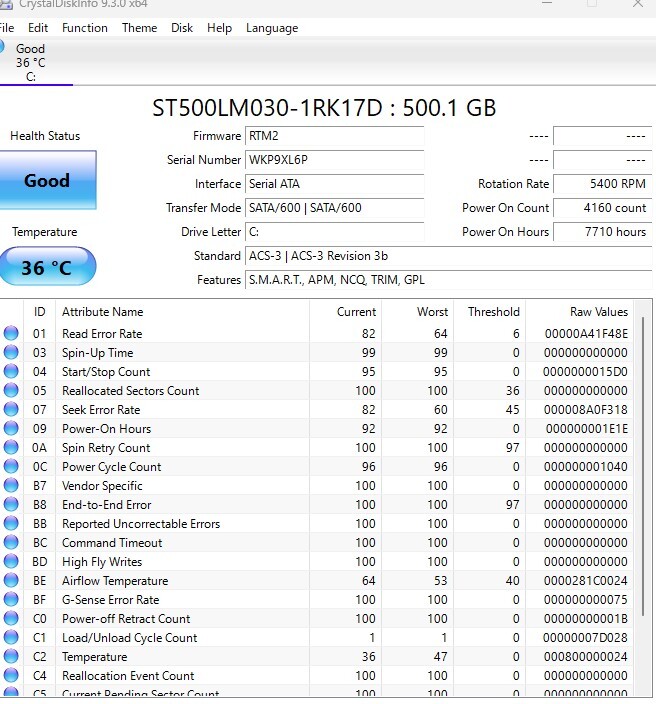Image resolution: width=656 pixels, height=704 pixels.
Task: Click the Firmware field showing RTM2
Action: tap(334, 136)
